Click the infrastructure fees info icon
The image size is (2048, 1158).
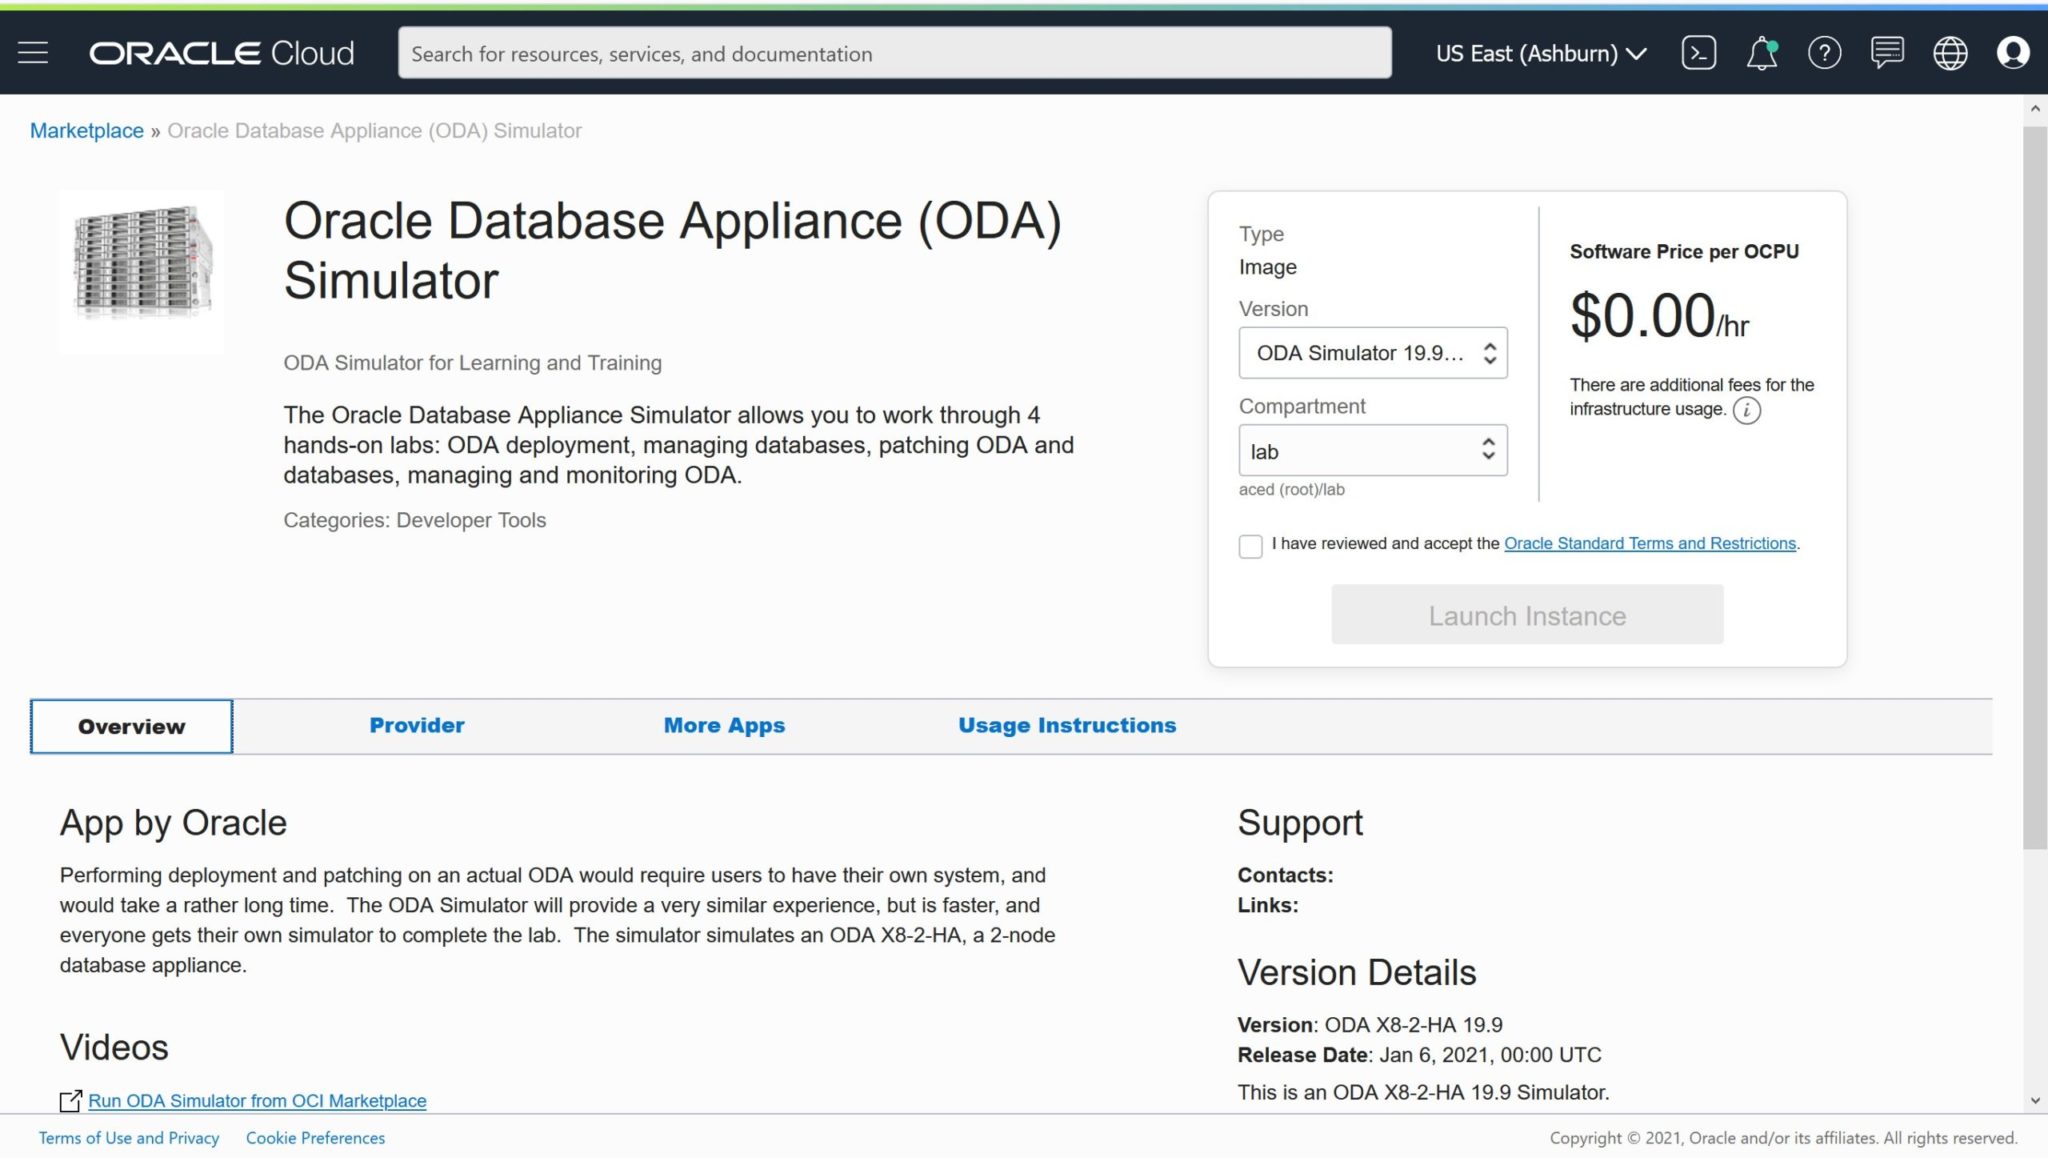click(x=1747, y=410)
